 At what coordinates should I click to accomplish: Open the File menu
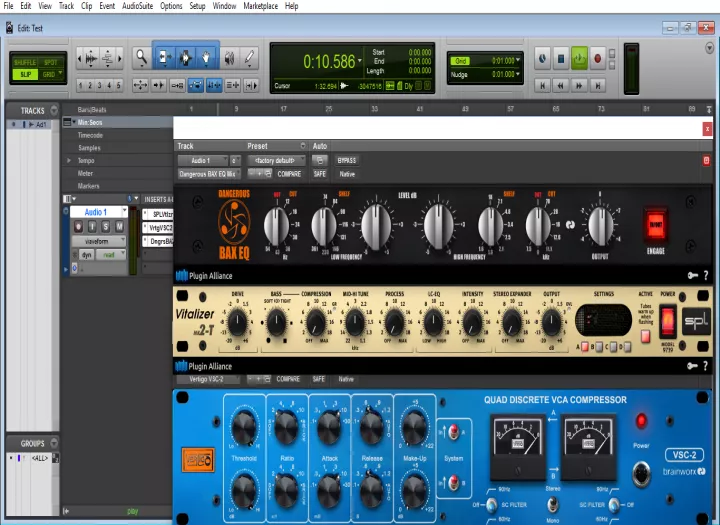coord(8,6)
